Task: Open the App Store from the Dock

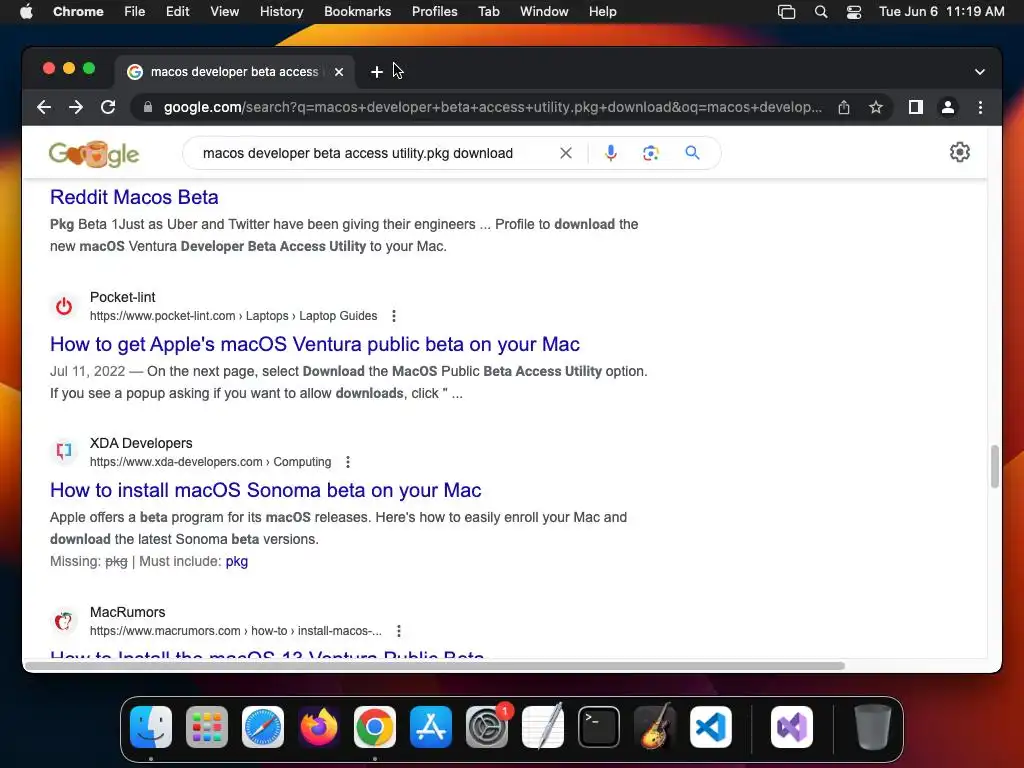Action: (431, 727)
